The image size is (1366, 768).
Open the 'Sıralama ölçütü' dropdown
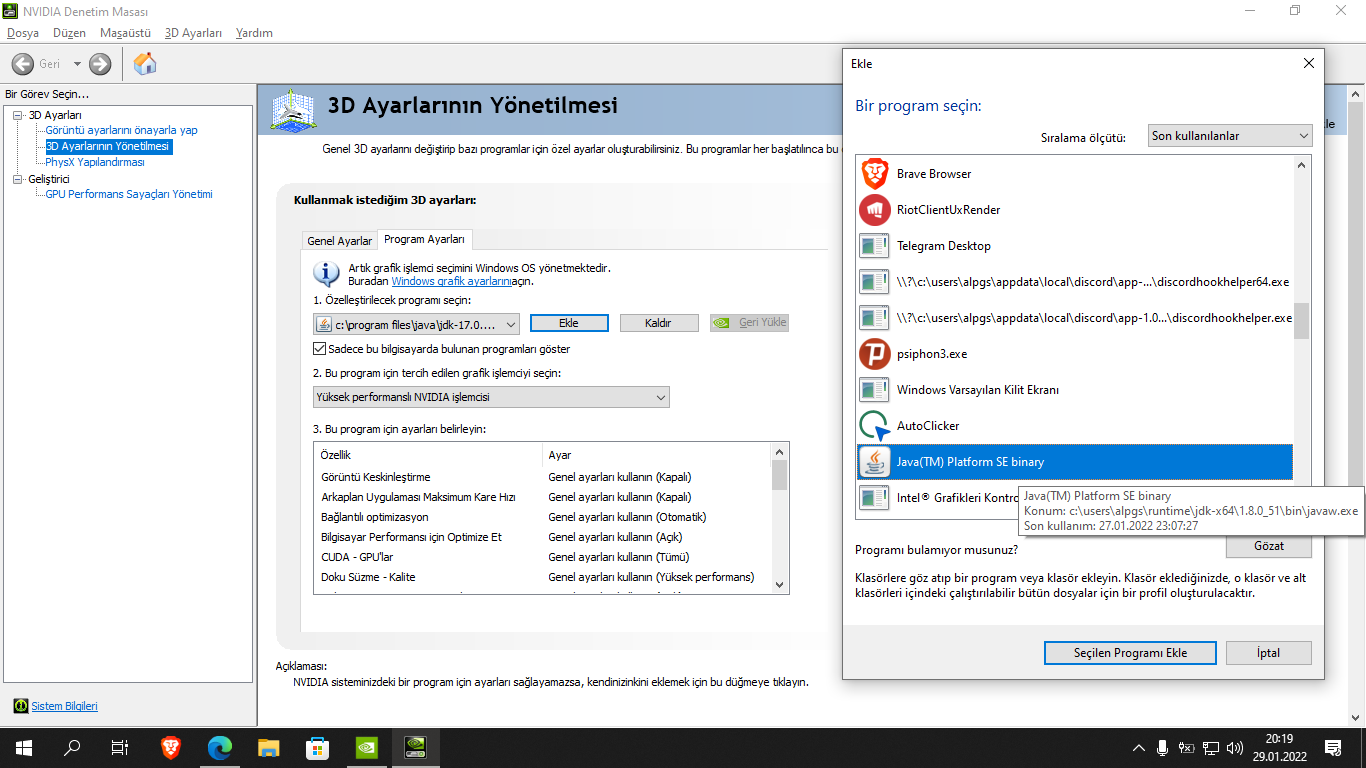(1229, 136)
